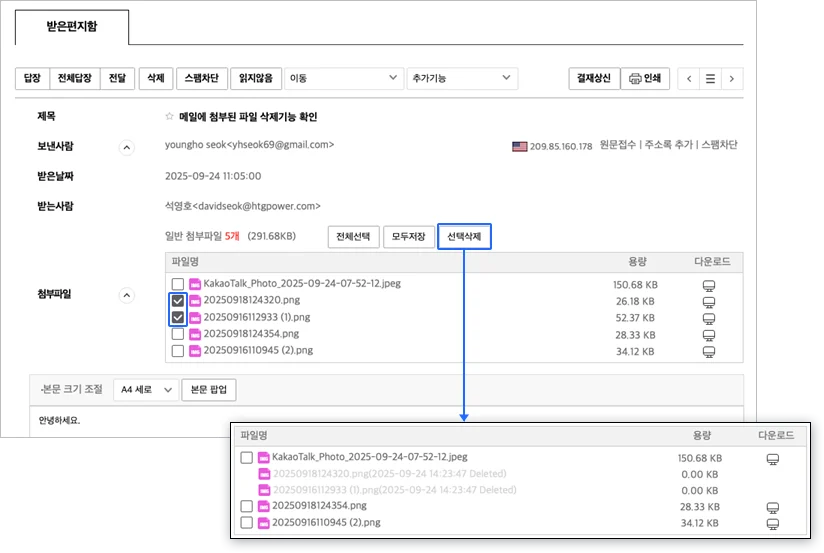Uncheck the 20250918124320.png checkbox

(x=177, y=301)
